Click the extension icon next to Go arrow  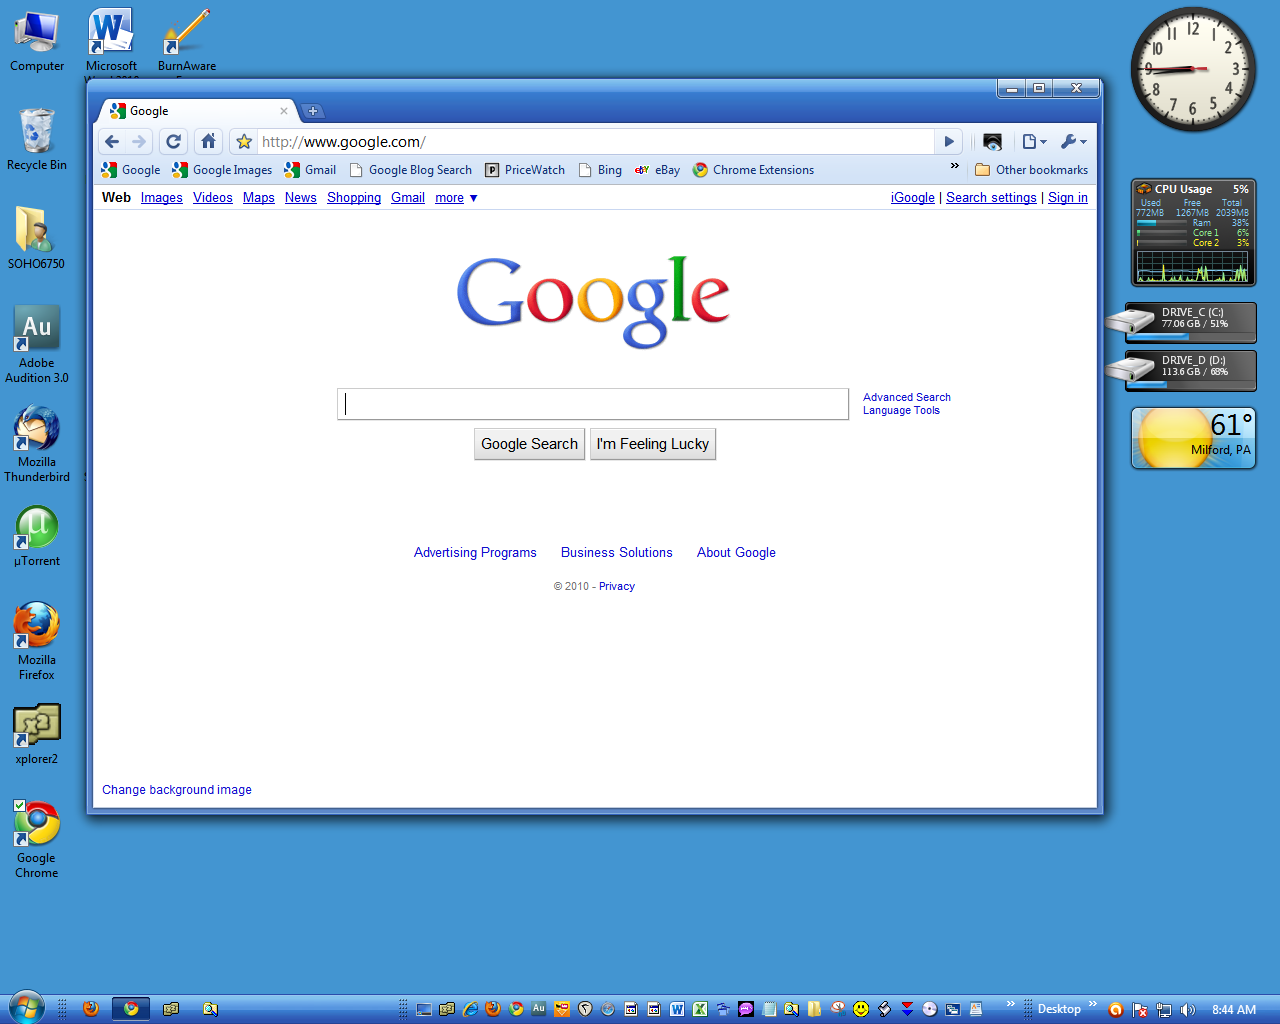(992, 142)
